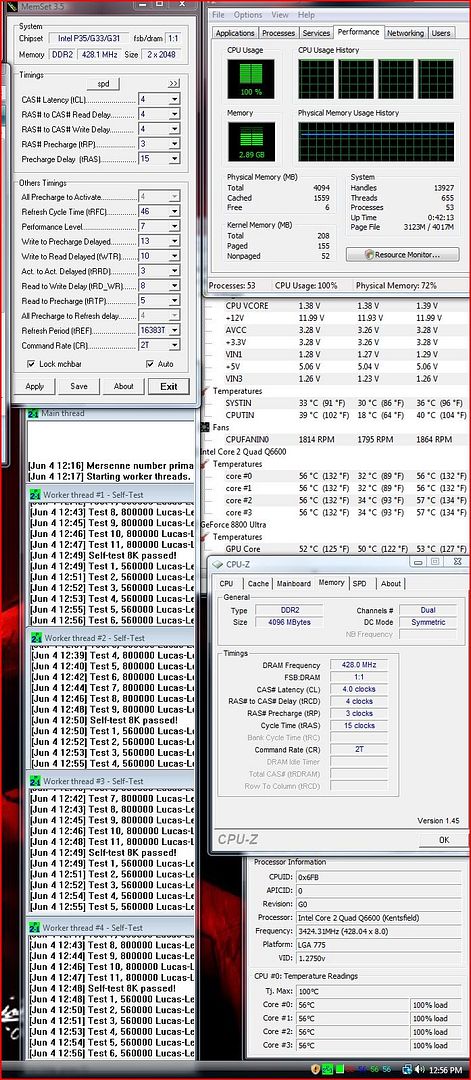Open the RAS# to CAS# Read Delay dropdown

click(x=174, y=114)
